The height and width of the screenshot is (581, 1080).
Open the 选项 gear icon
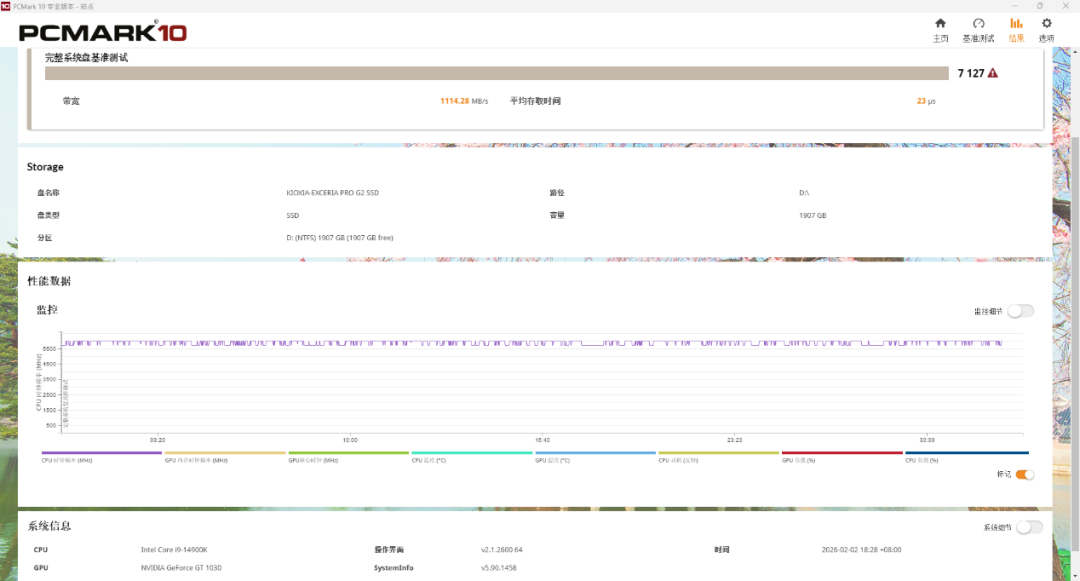click(1046, 25)
